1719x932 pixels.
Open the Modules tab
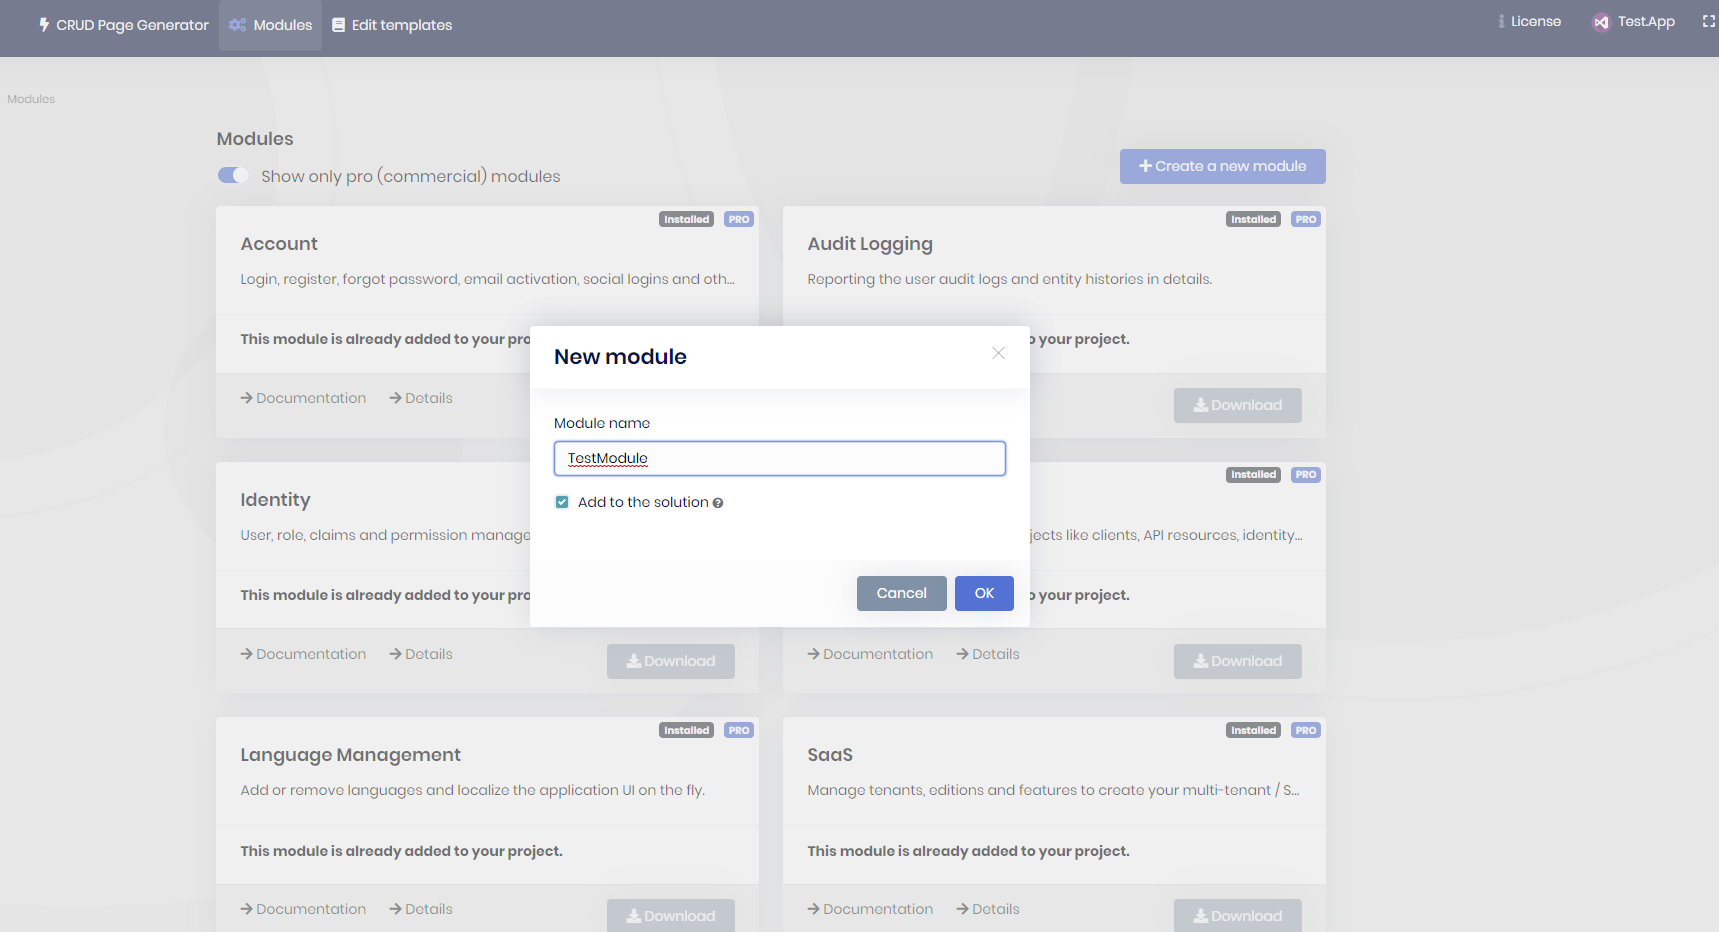pos(271,25)
